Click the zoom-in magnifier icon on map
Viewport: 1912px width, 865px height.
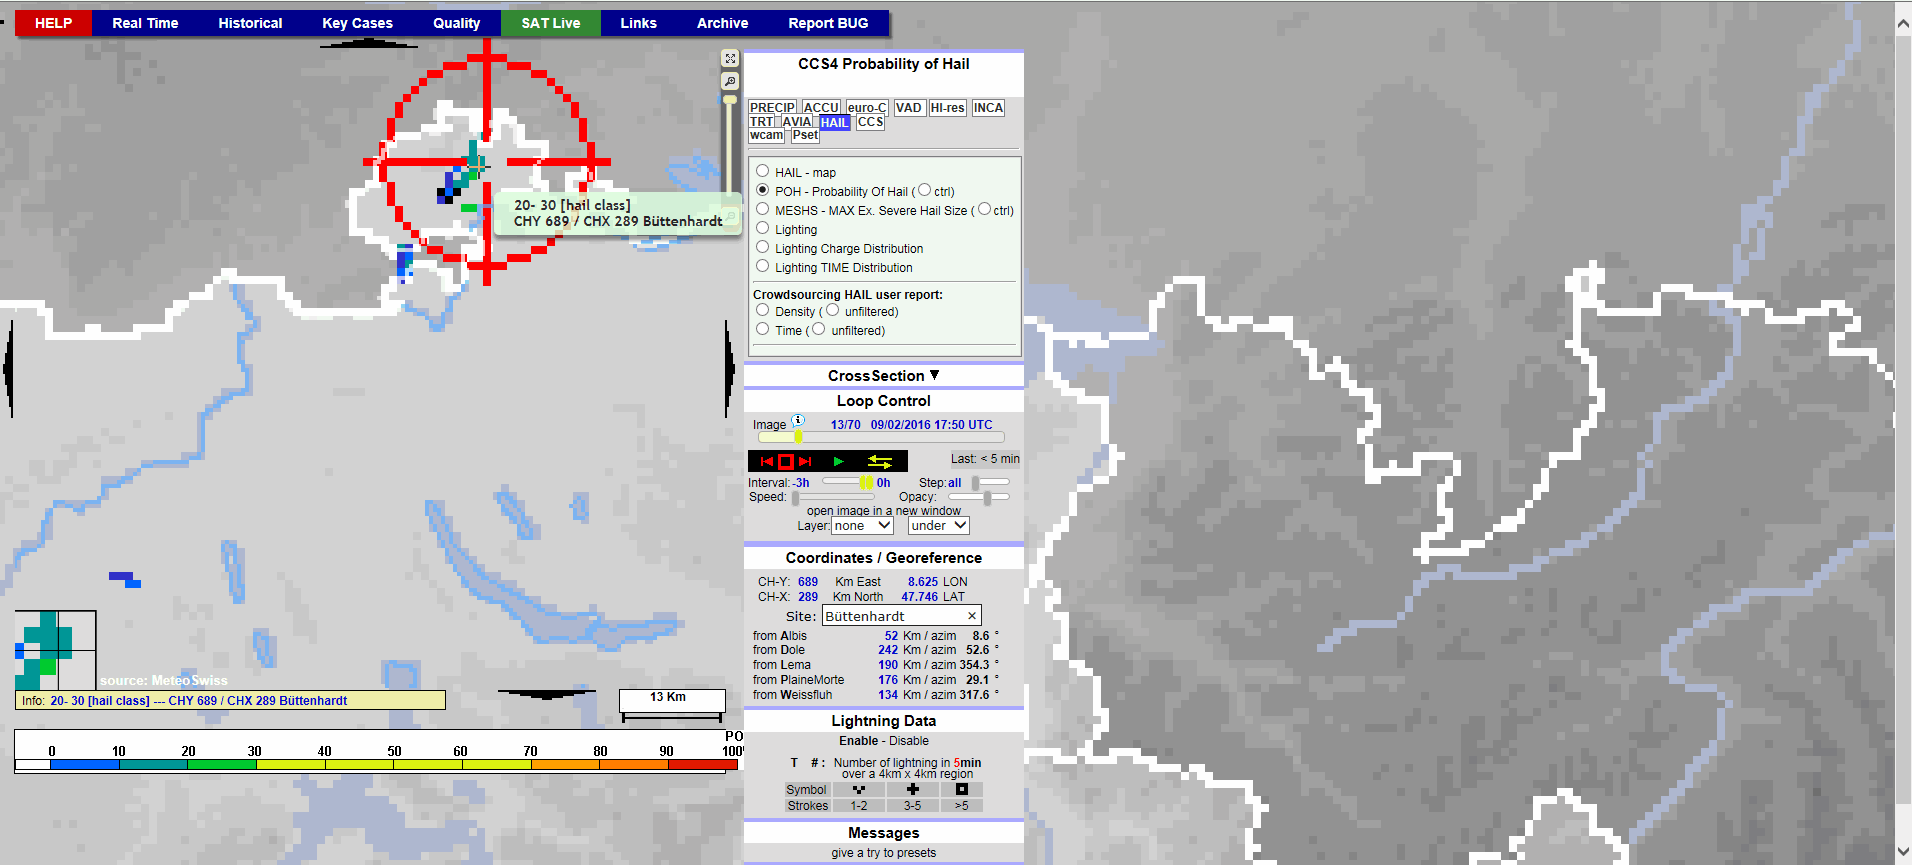(730, 81)
